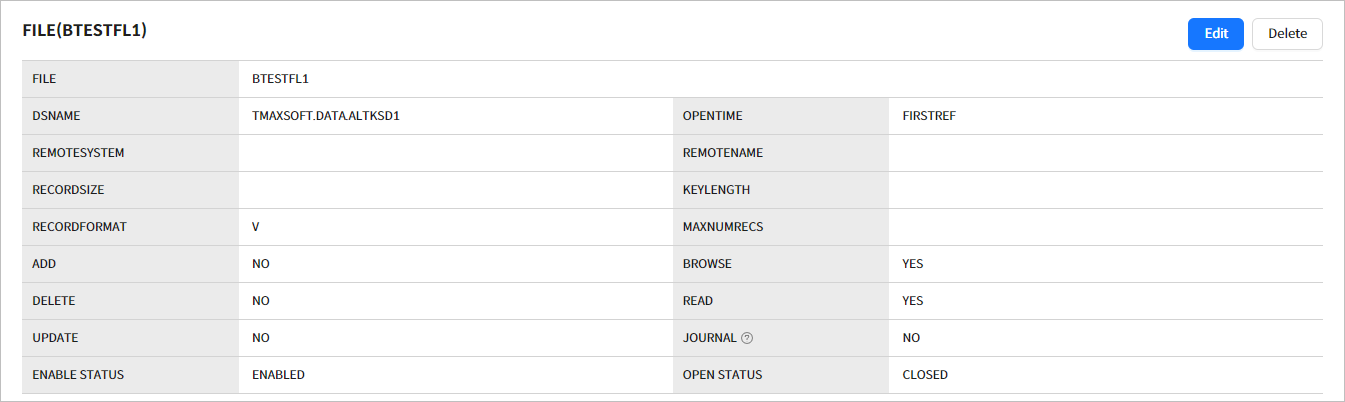Click the BROWSE value YES

coord(912,264)
